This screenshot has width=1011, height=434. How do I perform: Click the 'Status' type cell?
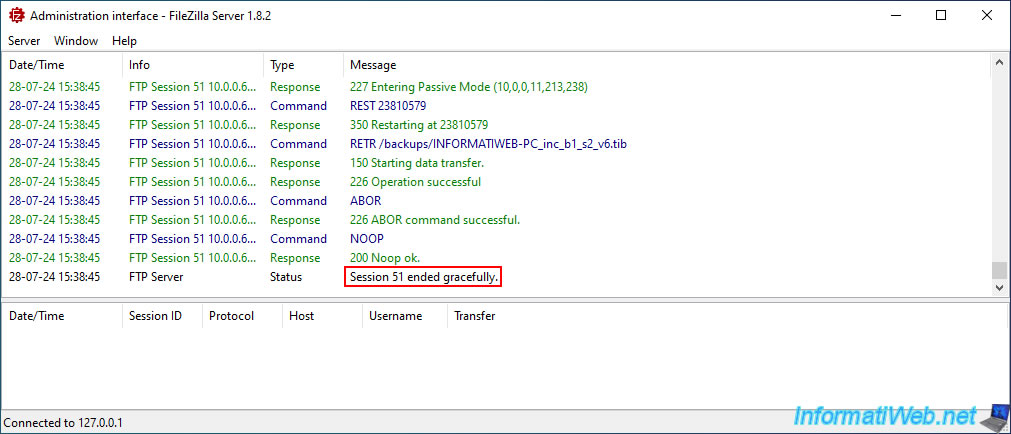click(x=286, y=277)
